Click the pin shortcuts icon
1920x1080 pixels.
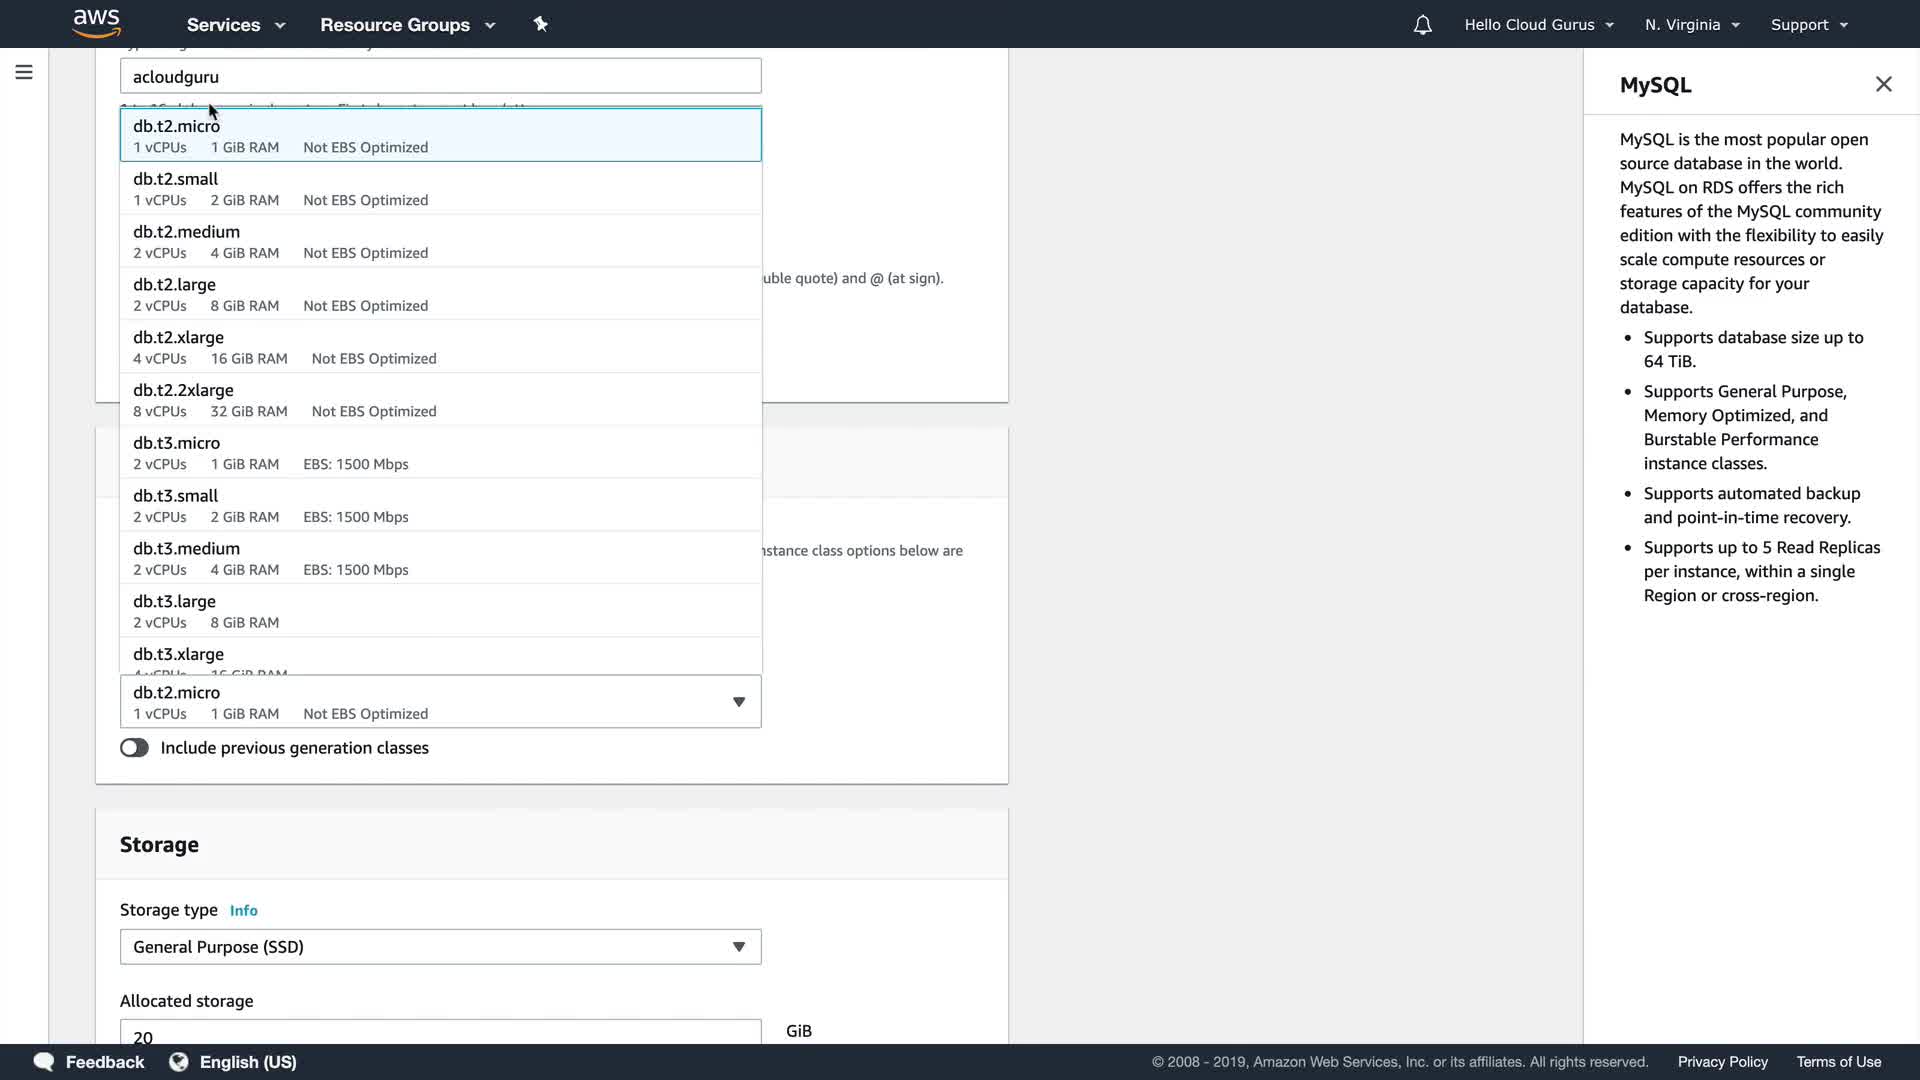click(541, 24)
